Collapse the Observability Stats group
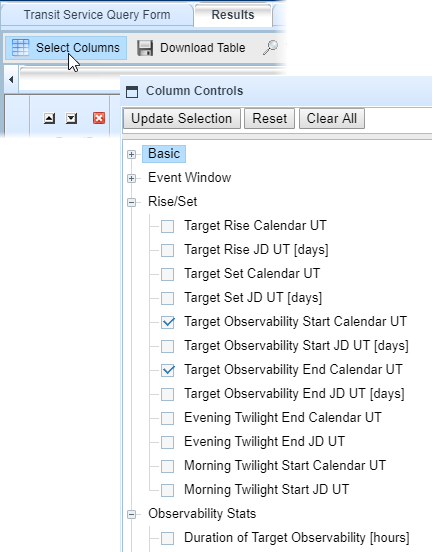The image size is (433, 552). [131, 514]
